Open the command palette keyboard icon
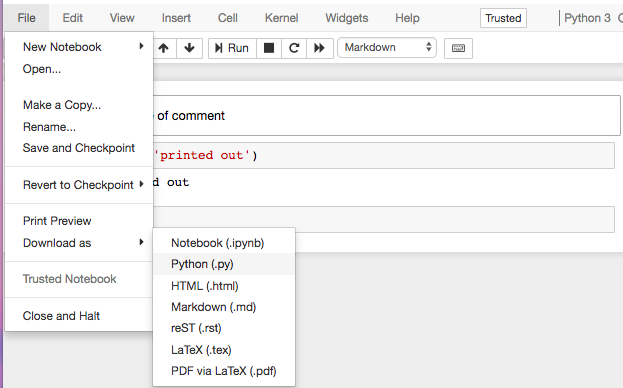 (x=458, y=48)
